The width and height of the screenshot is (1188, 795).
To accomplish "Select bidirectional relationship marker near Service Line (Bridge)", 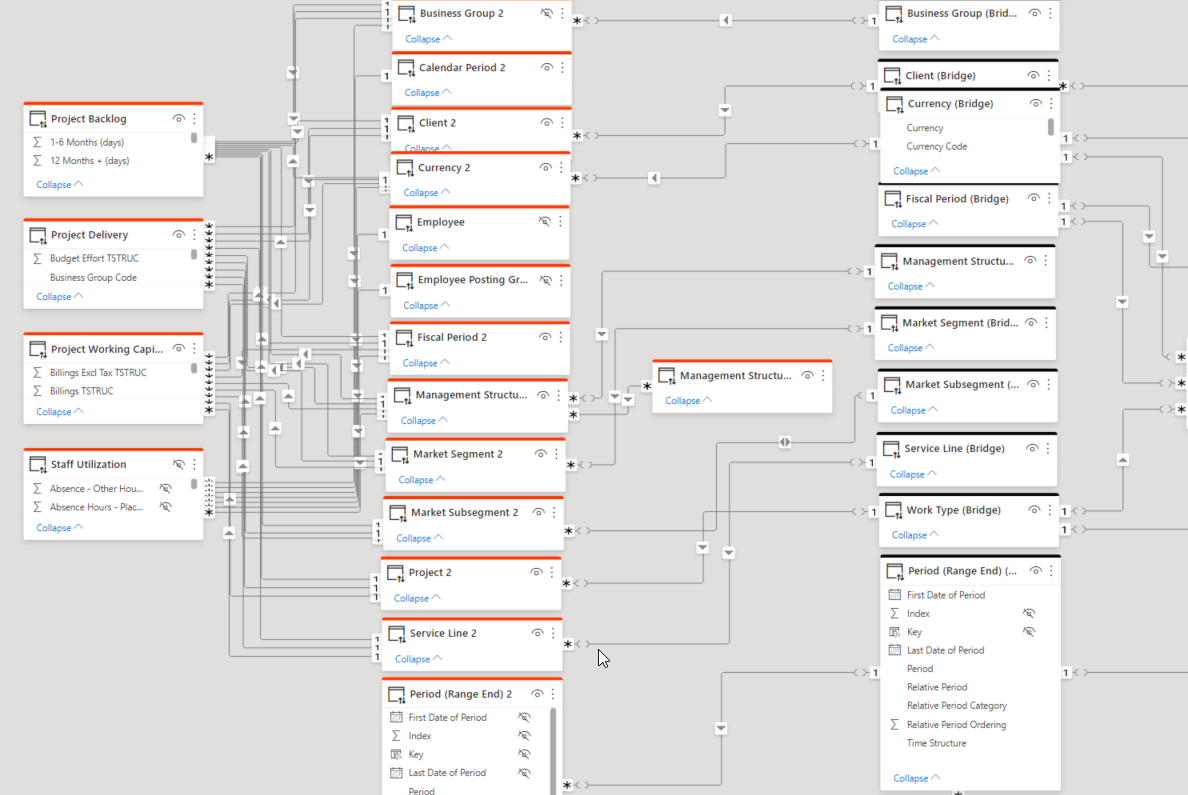I will [785, 442].
